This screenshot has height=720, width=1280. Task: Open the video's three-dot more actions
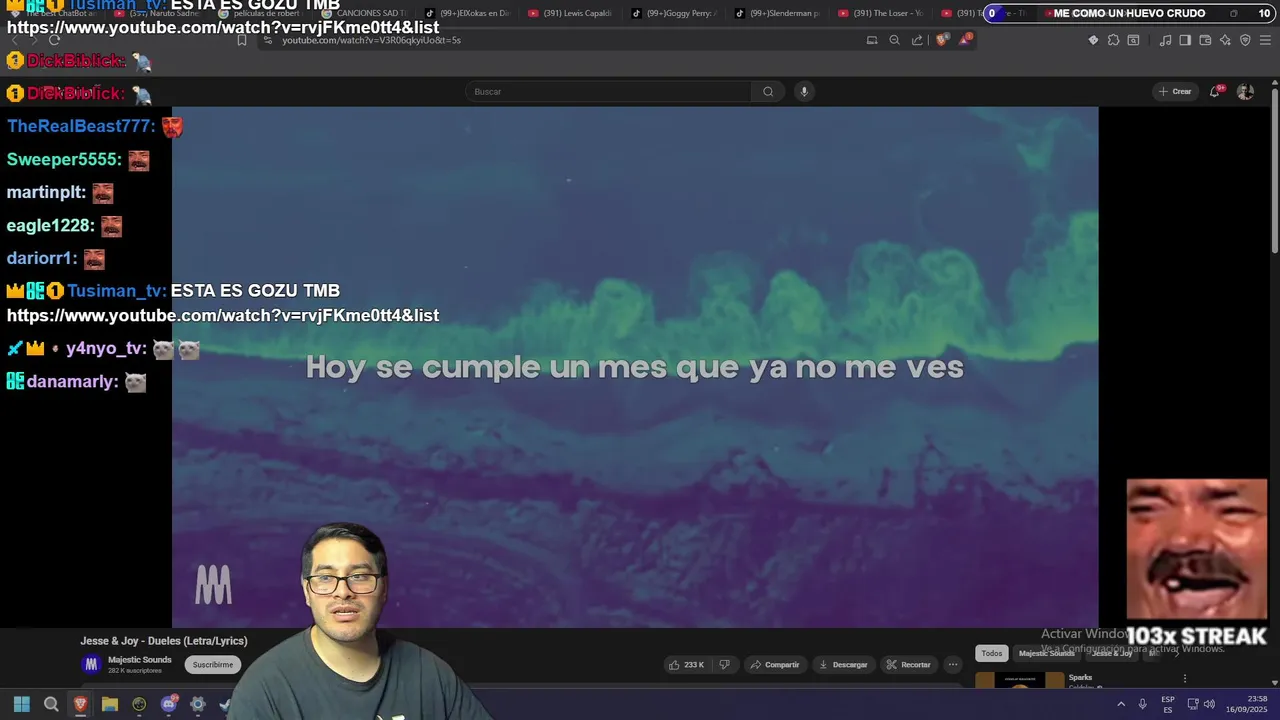point(953,665)
